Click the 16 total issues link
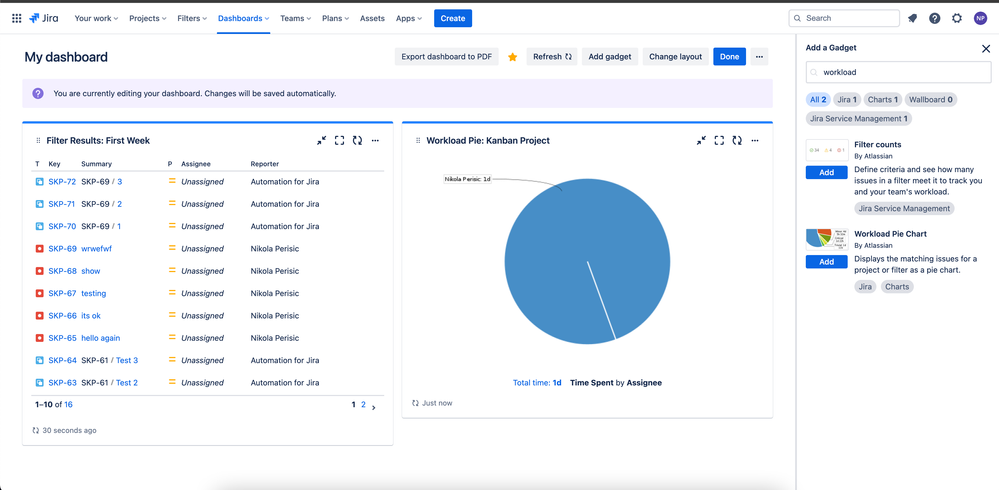The image size is (999, 490). 68,405
